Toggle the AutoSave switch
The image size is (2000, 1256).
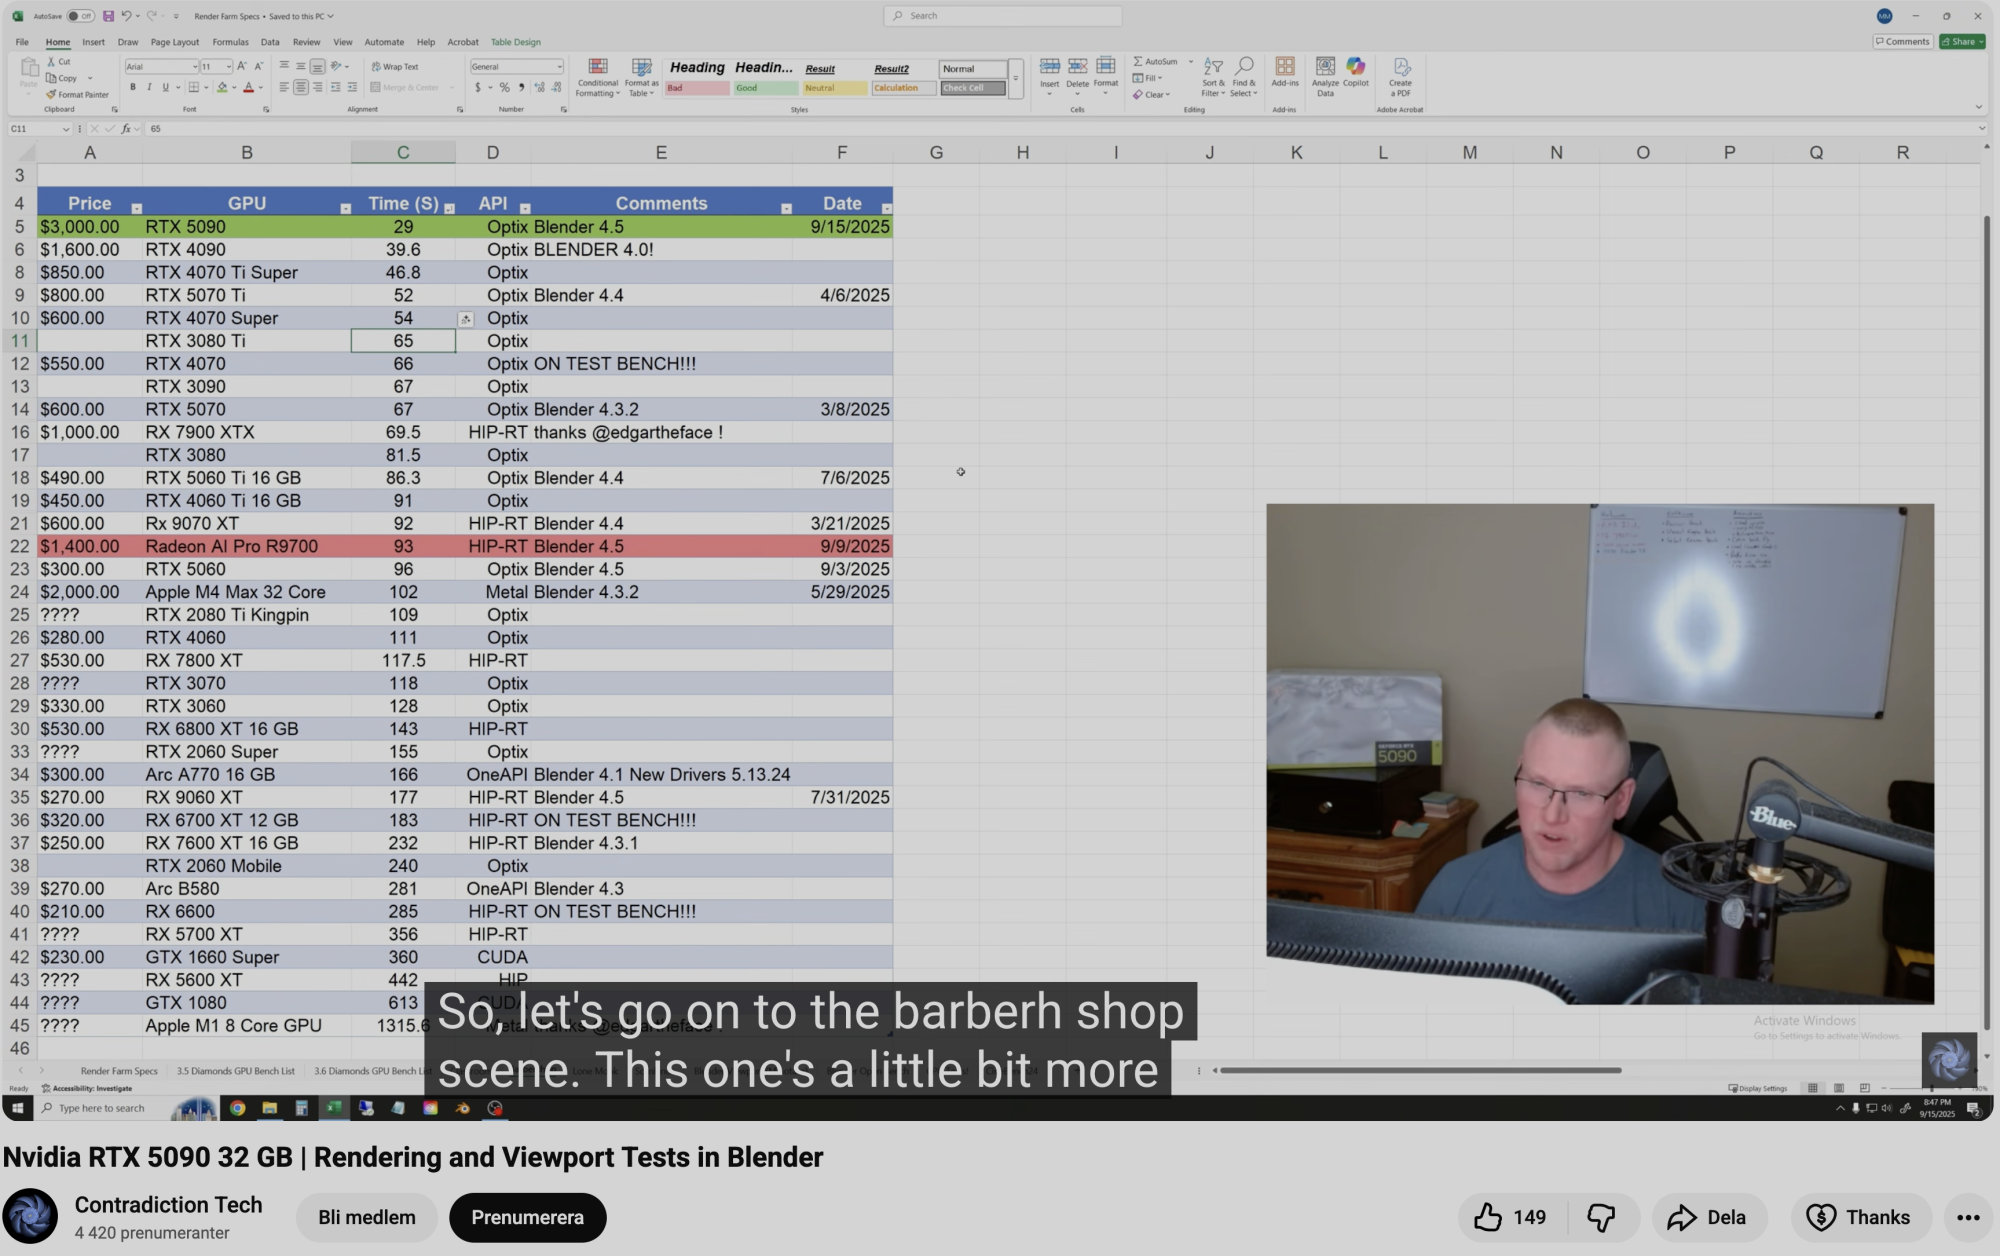[80, 16]
